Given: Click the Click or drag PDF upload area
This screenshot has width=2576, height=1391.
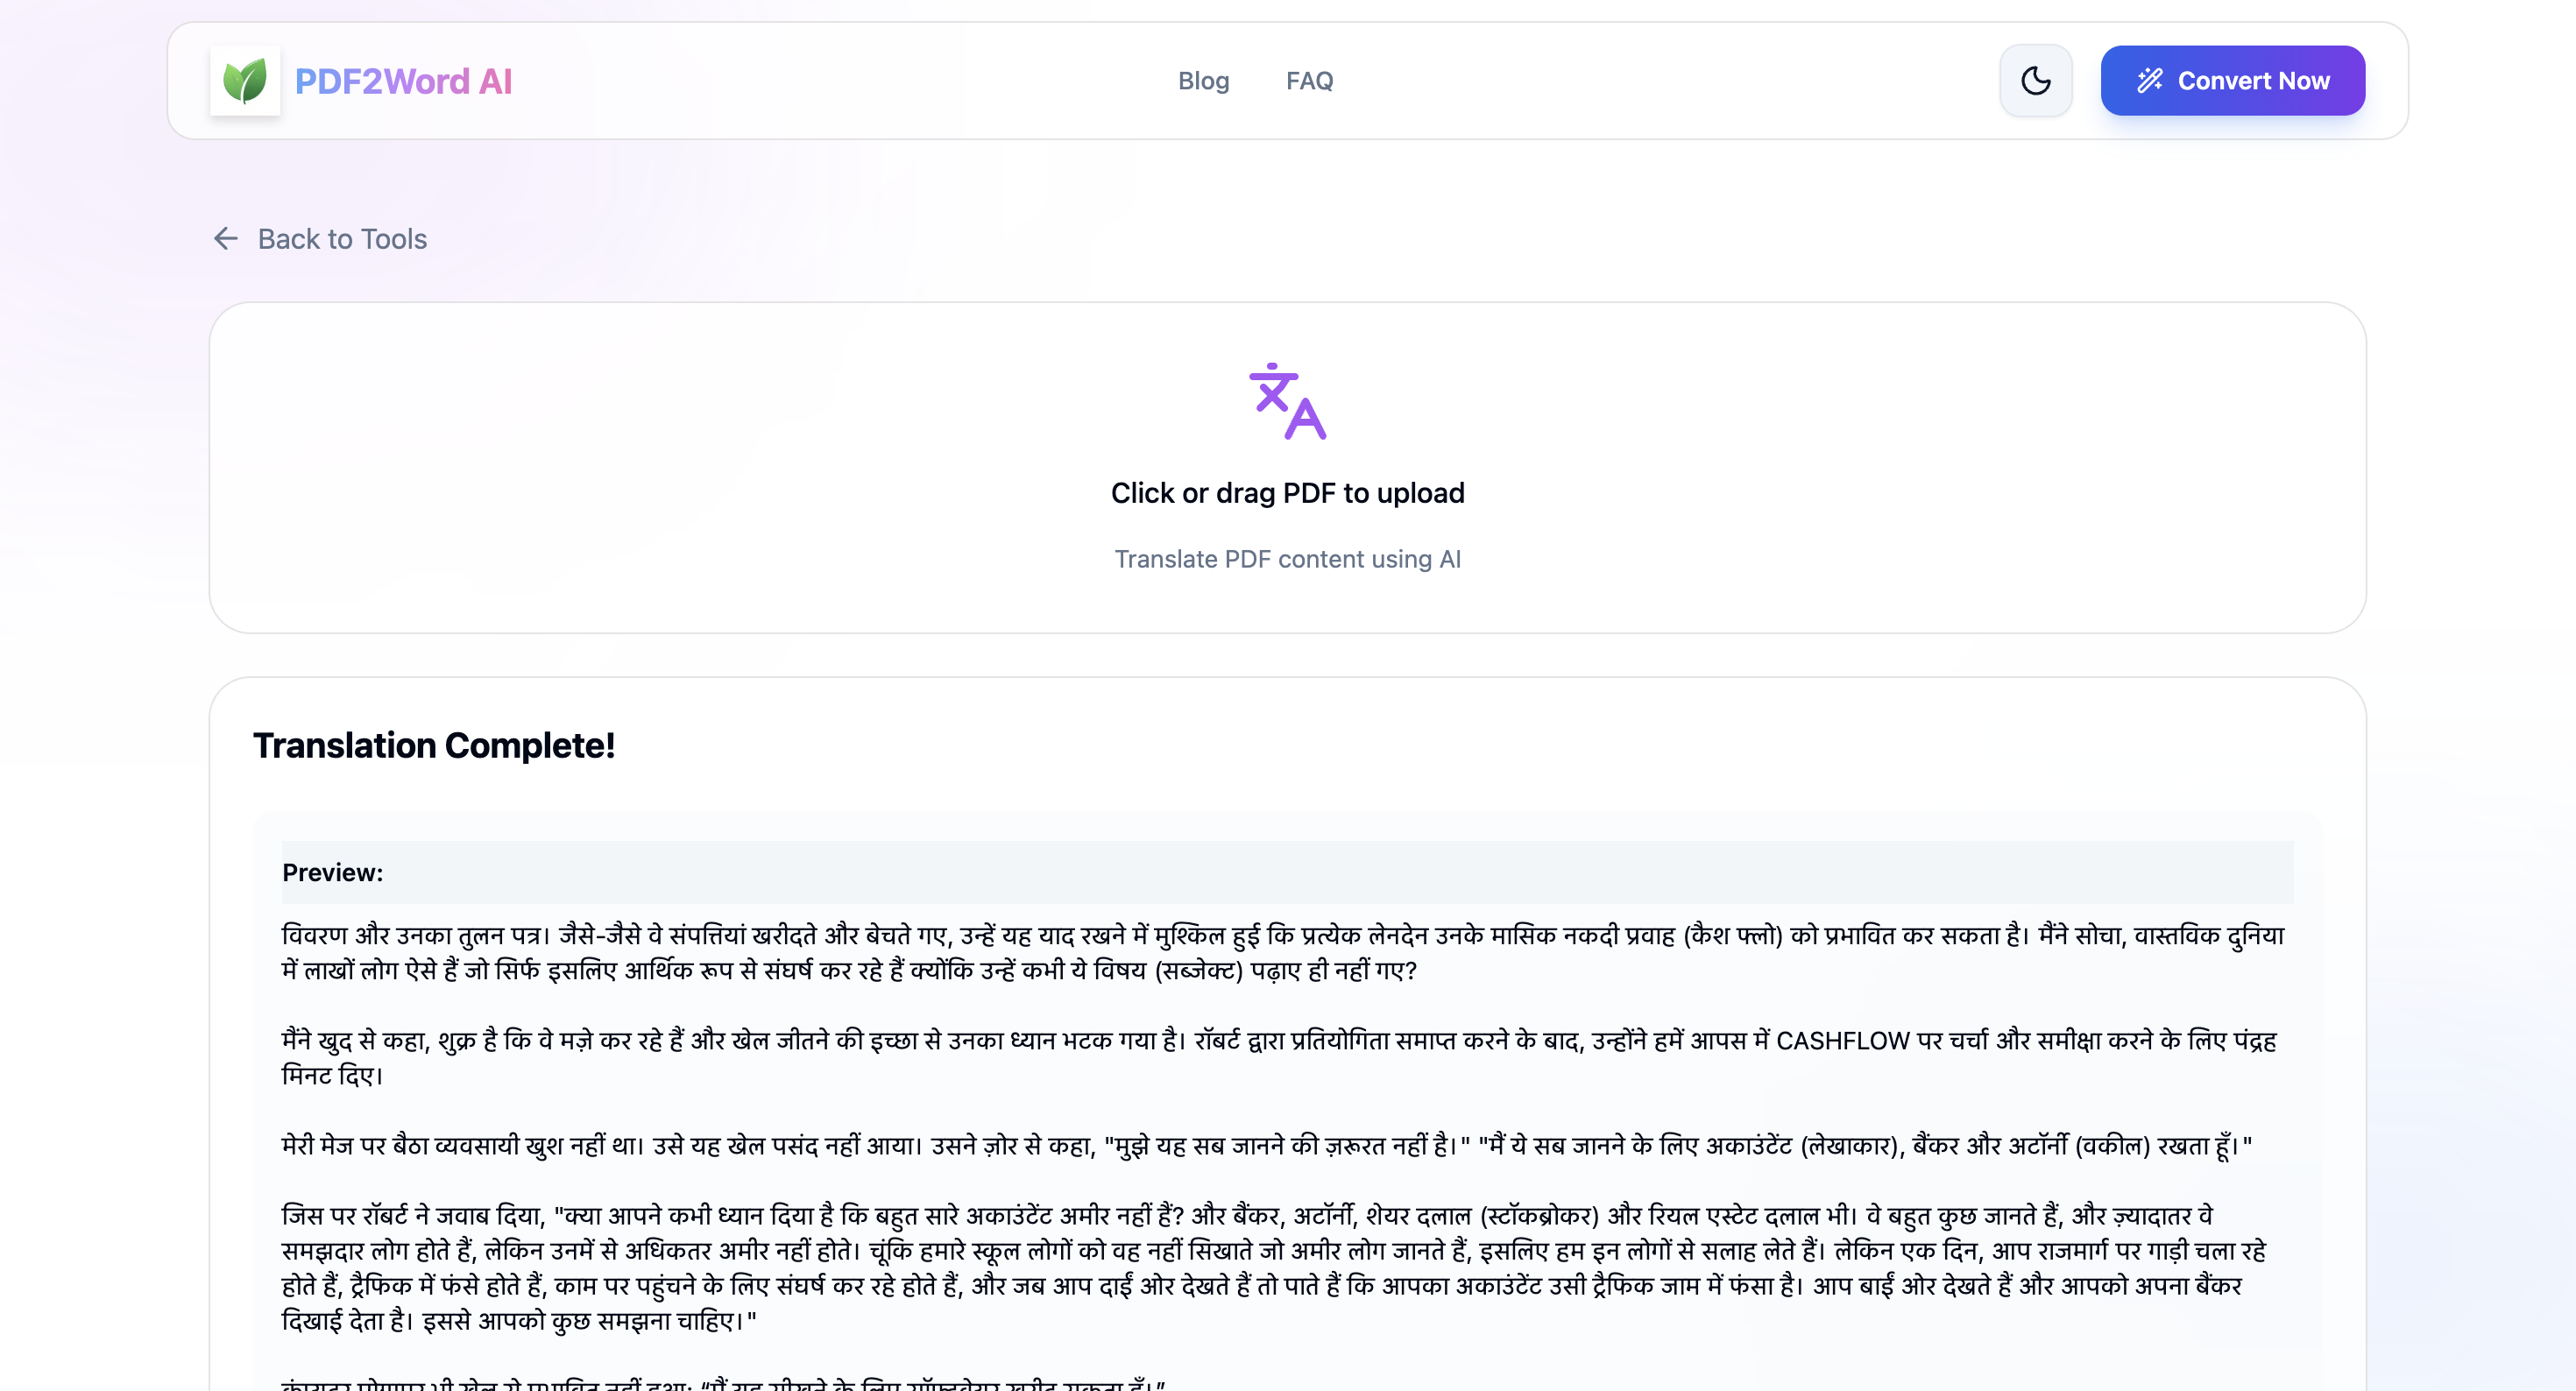Looking at the screenshot, I should tap(1288, 468).
